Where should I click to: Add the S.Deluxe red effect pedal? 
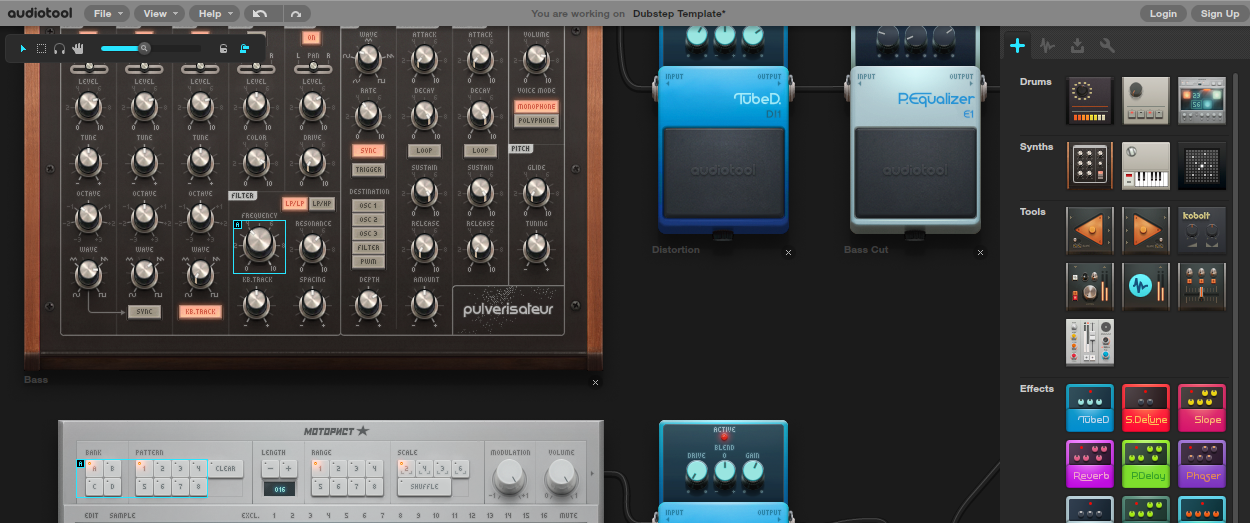(1146, 408)
